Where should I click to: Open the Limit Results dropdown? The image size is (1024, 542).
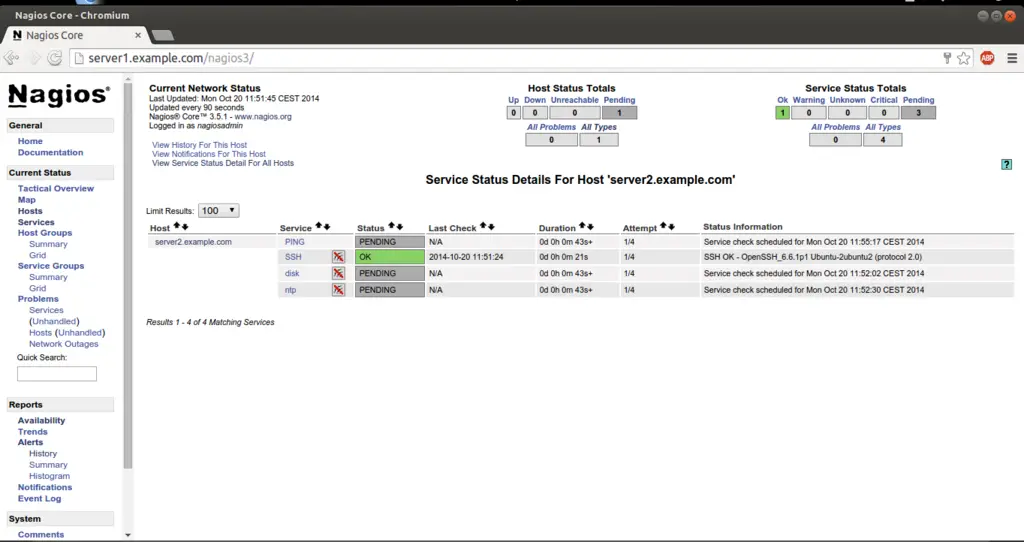coord(219,210)
